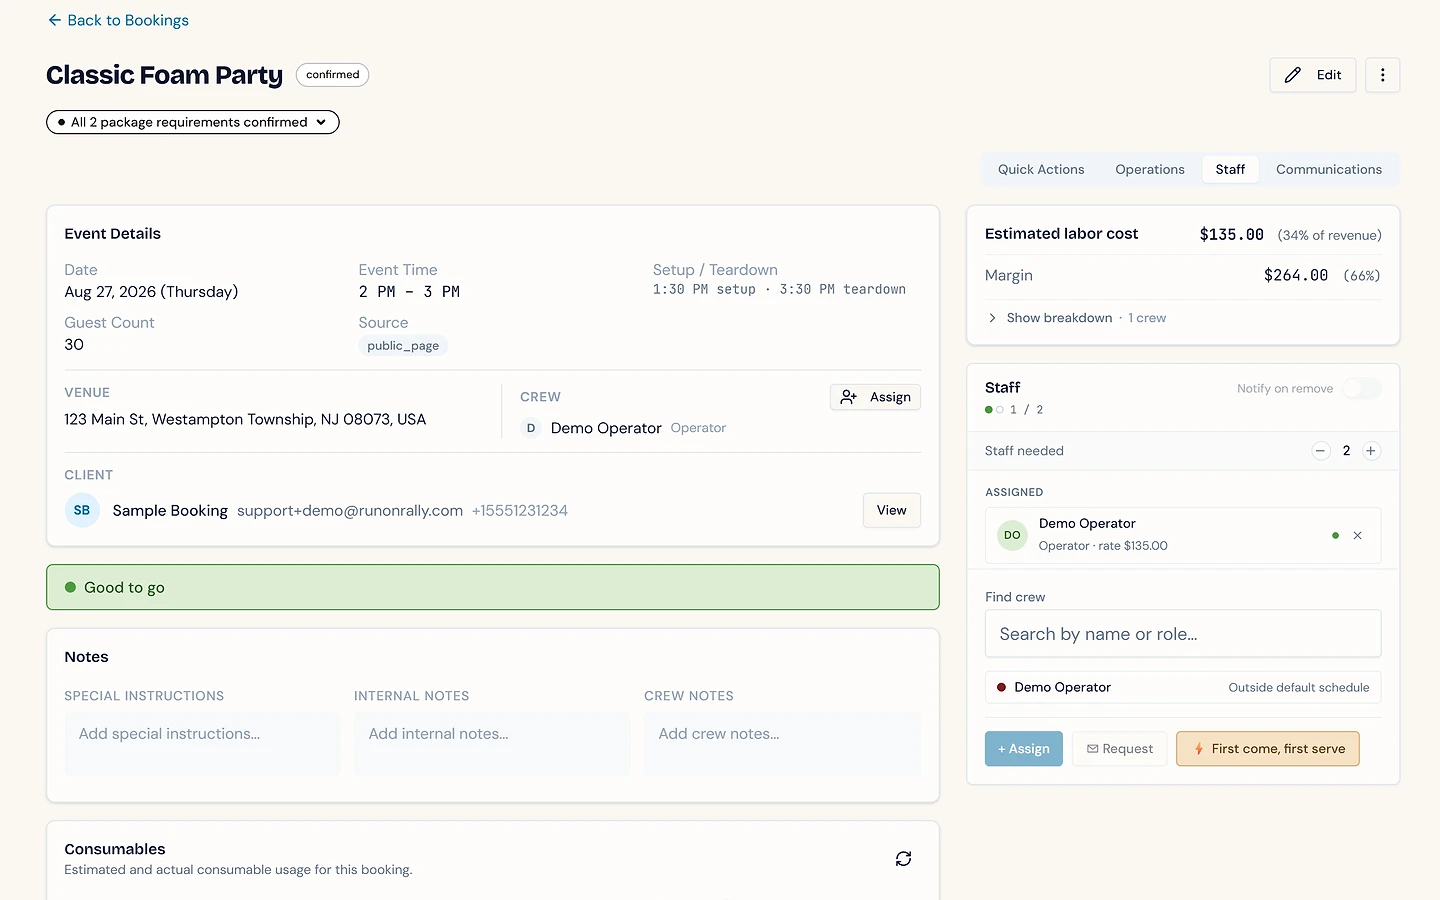Click the support+demo@runonrally.com email
The image size is (1440, 900).
(x=350, y=511)
